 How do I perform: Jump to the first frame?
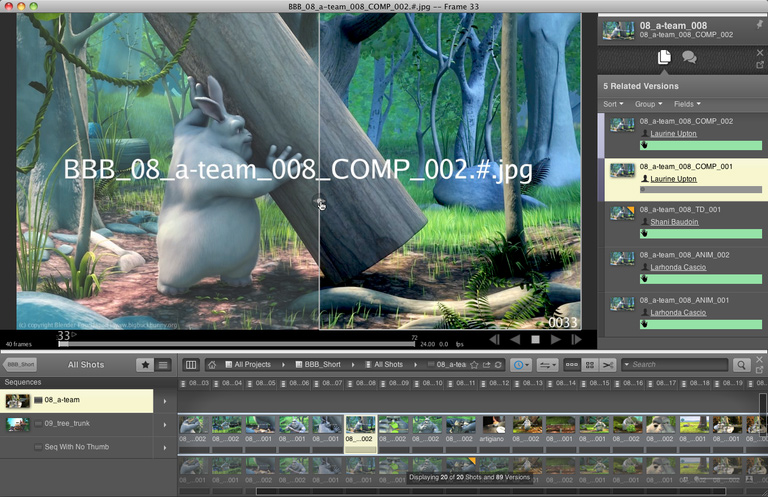[494, 339]
